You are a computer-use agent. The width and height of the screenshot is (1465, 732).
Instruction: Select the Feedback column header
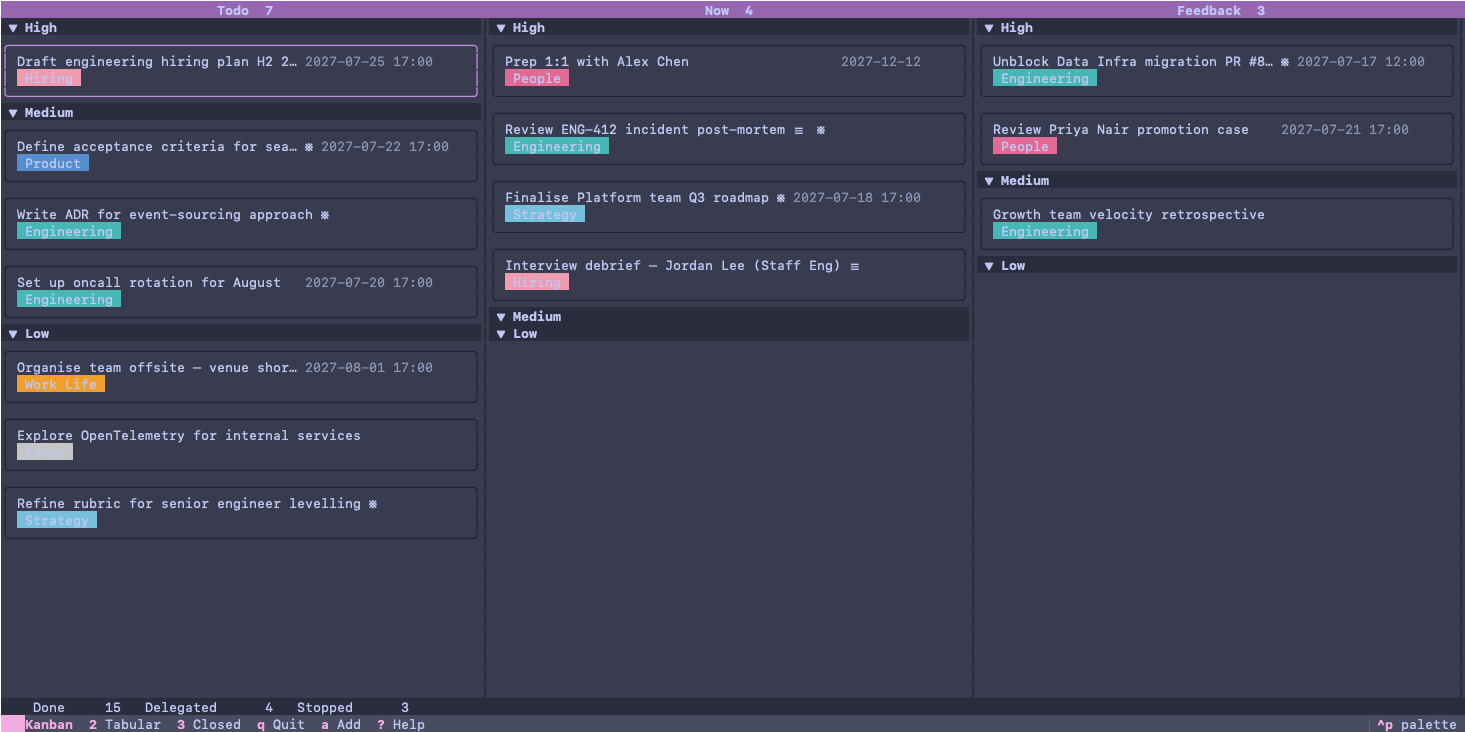[x=1221, y=10]
